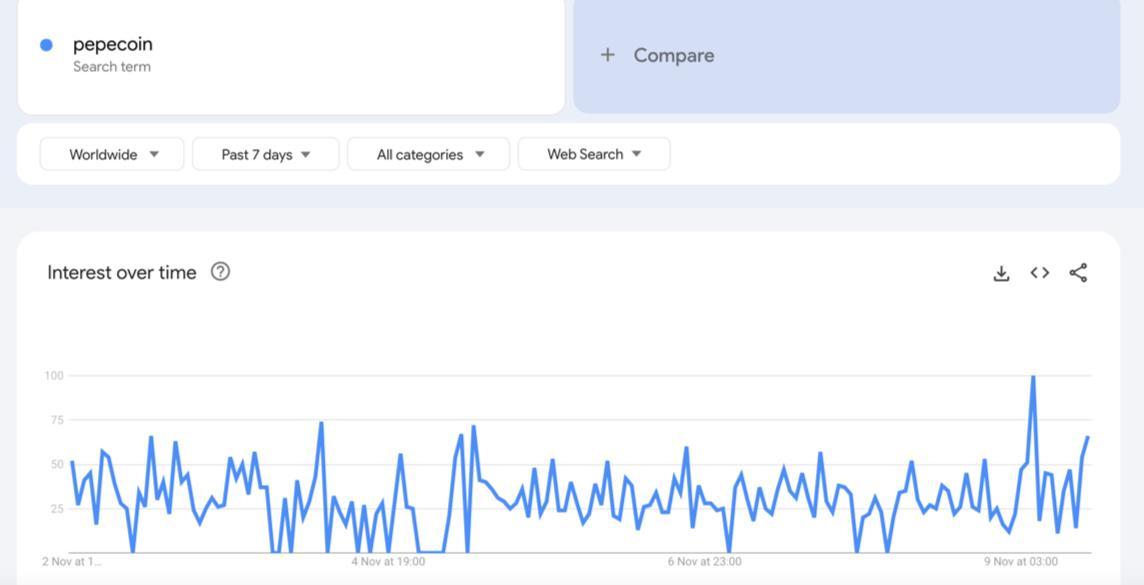Click the share icon on the chart

coord(1078,273)
